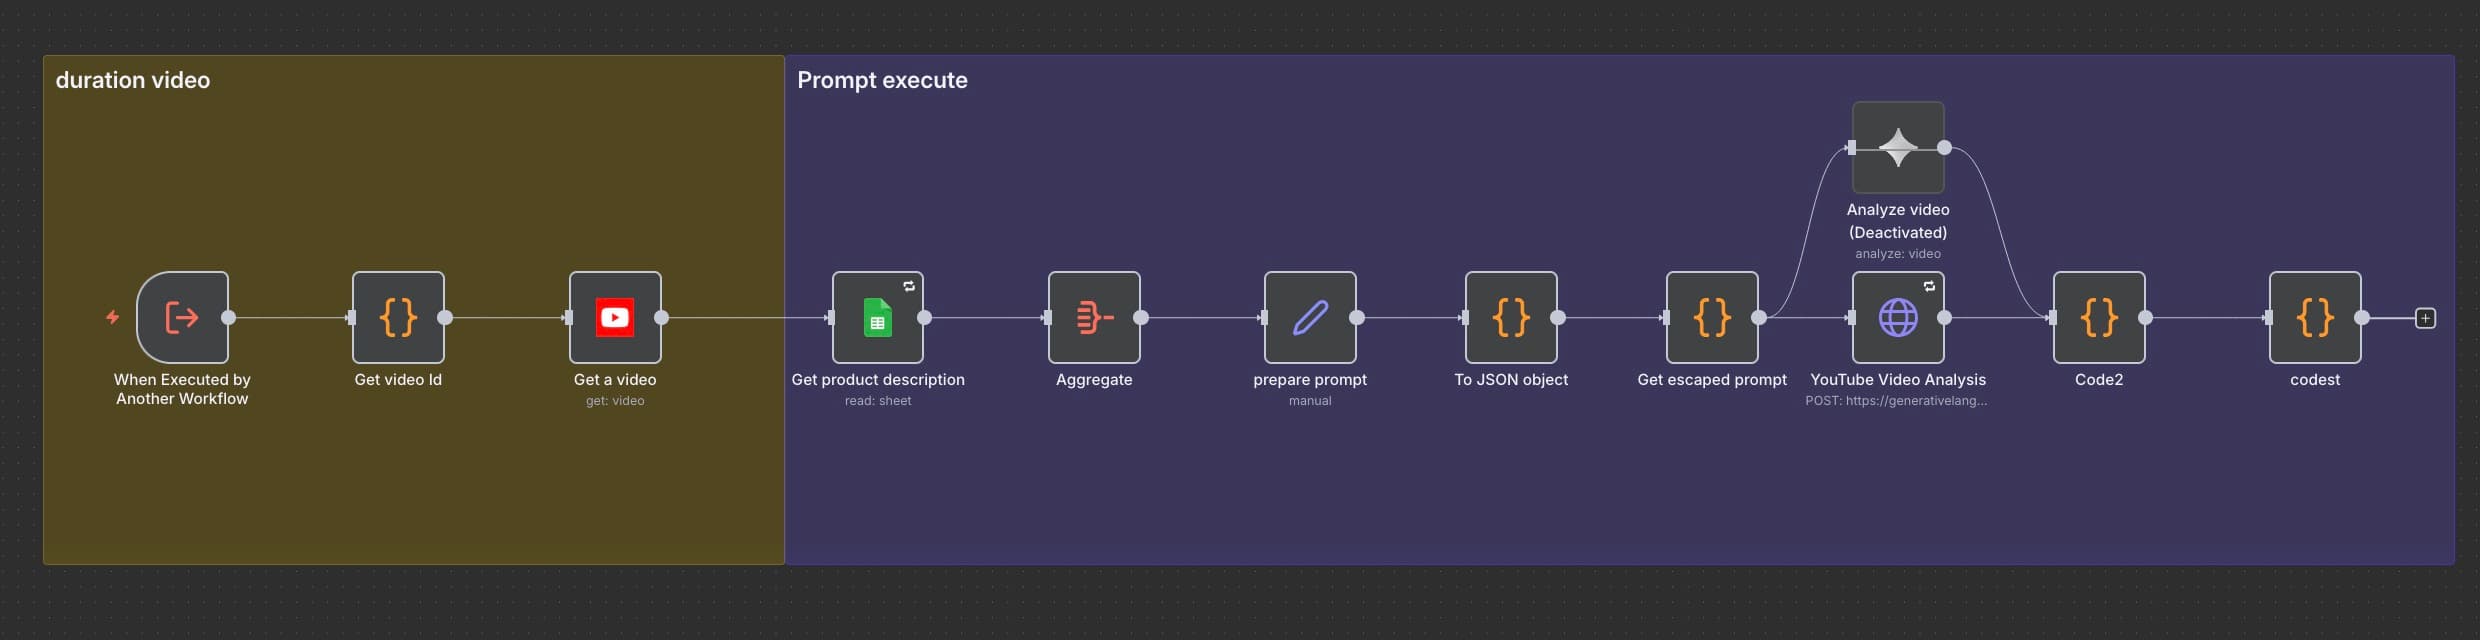Click the output dot of 'Get a video' node
The height and width of the screenshot is (640, 2480).
[x=662, y=318]
